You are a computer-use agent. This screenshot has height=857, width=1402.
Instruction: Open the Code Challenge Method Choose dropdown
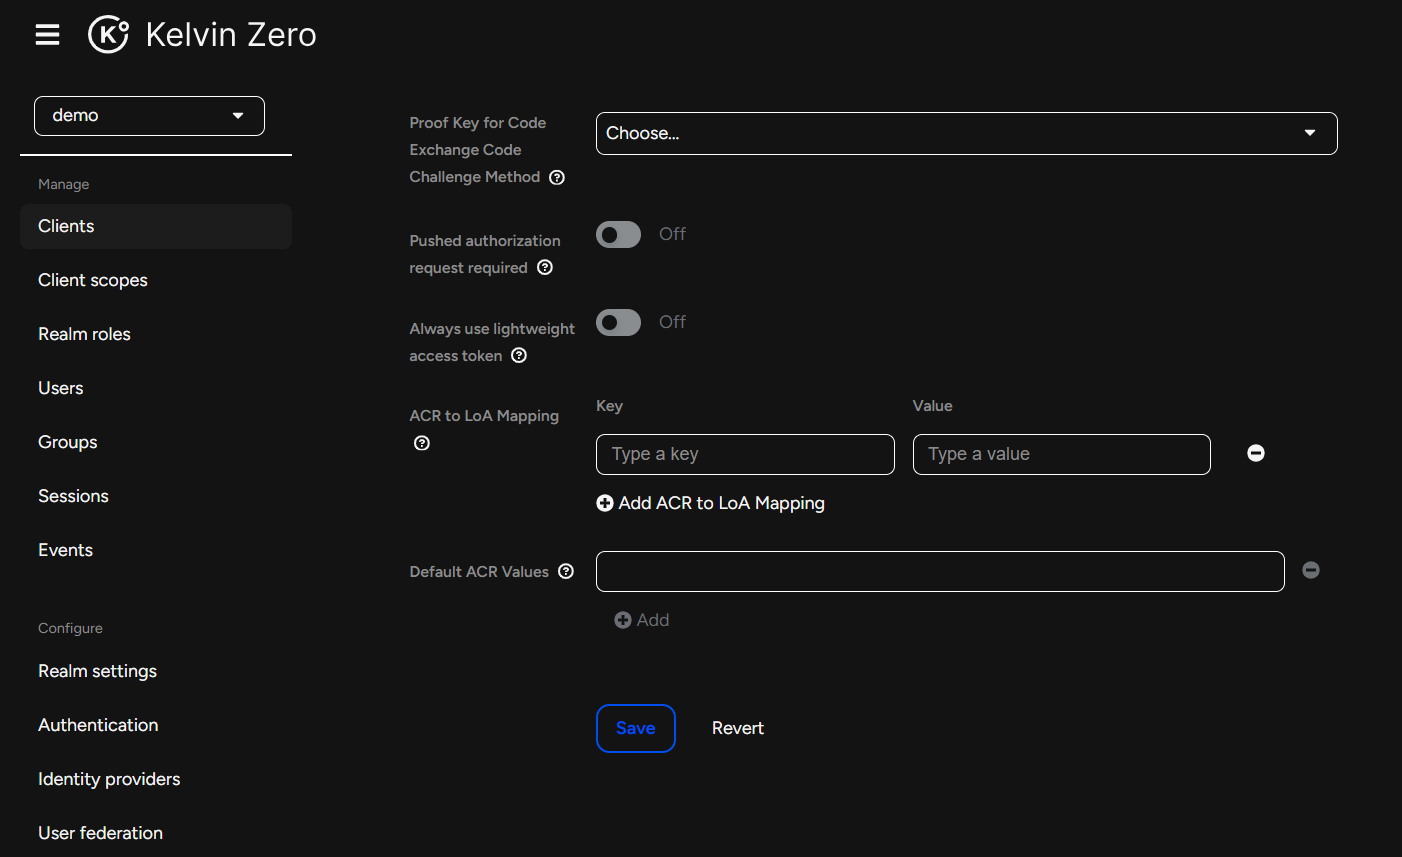coord(966,133)
